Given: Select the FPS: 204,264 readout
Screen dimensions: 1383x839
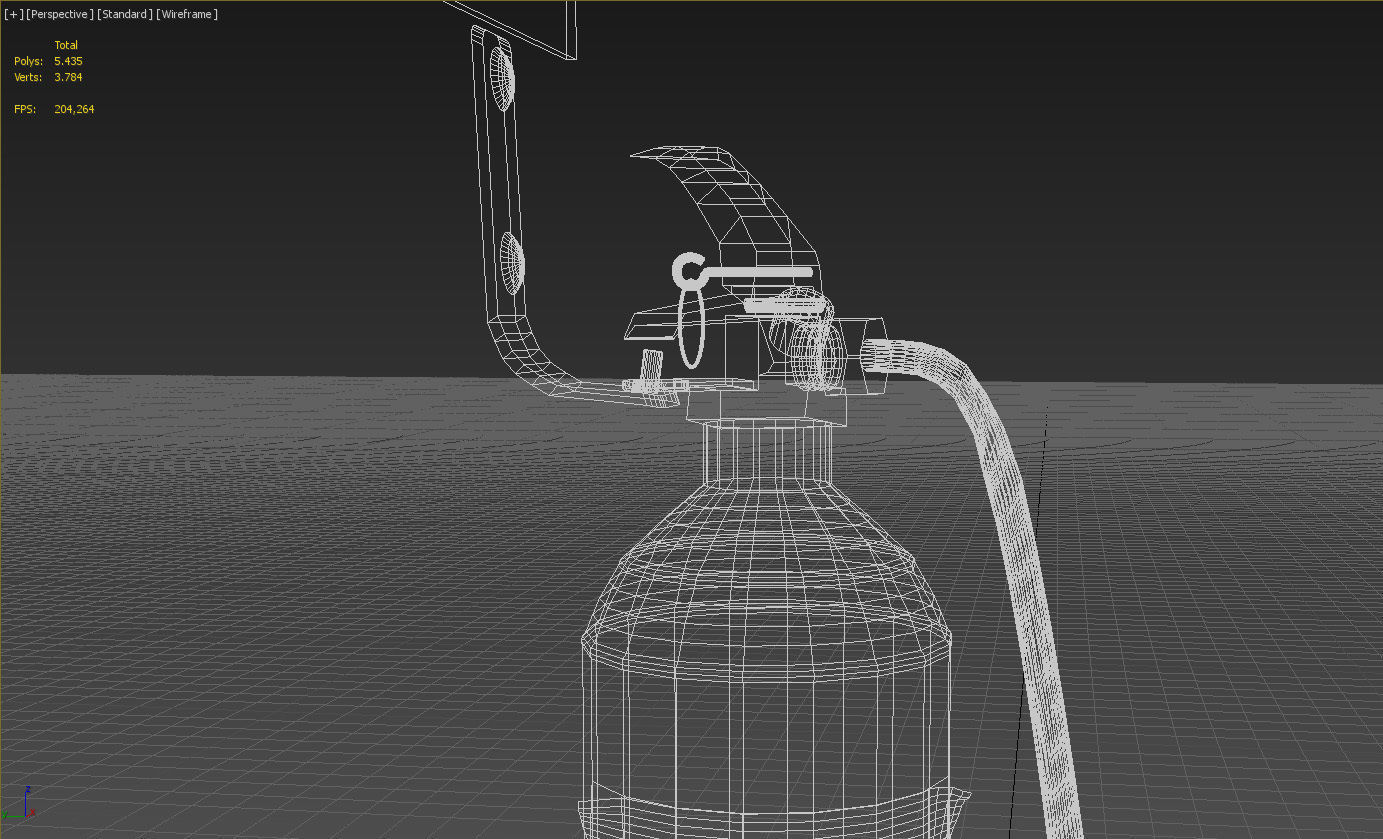Looking at the screenshot, I should pyautogui.click(x=54, y=109).
